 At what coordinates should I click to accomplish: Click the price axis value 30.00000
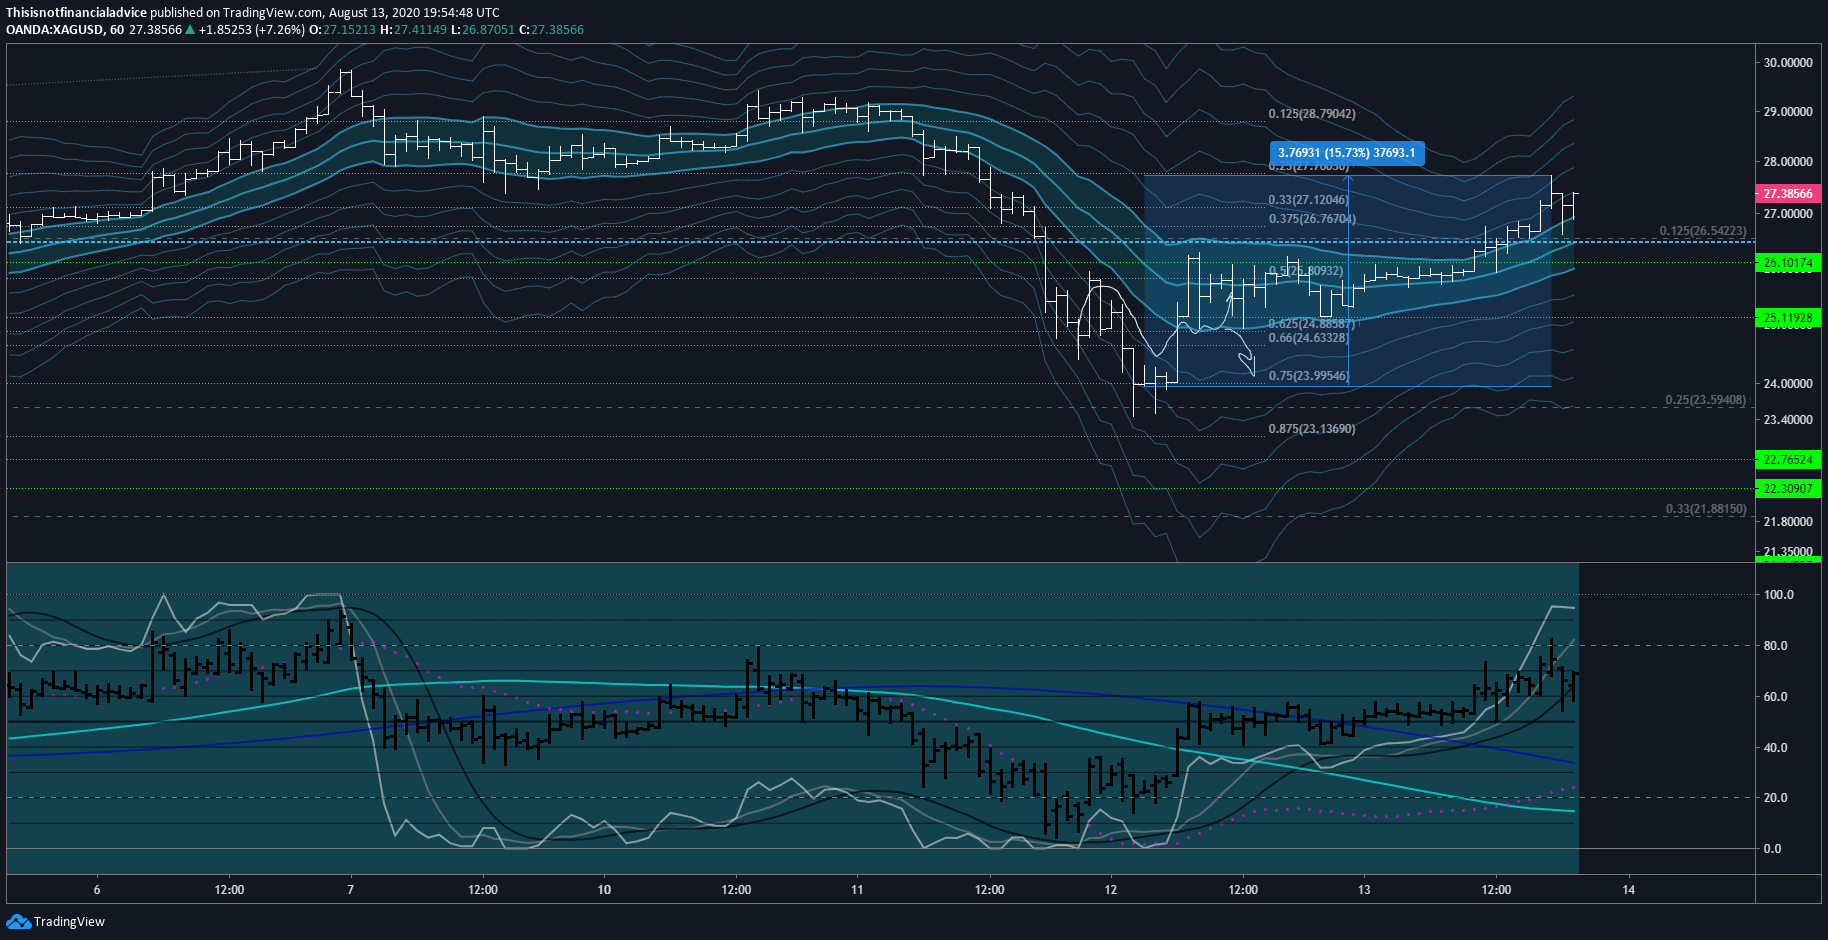click(1788, 63)
